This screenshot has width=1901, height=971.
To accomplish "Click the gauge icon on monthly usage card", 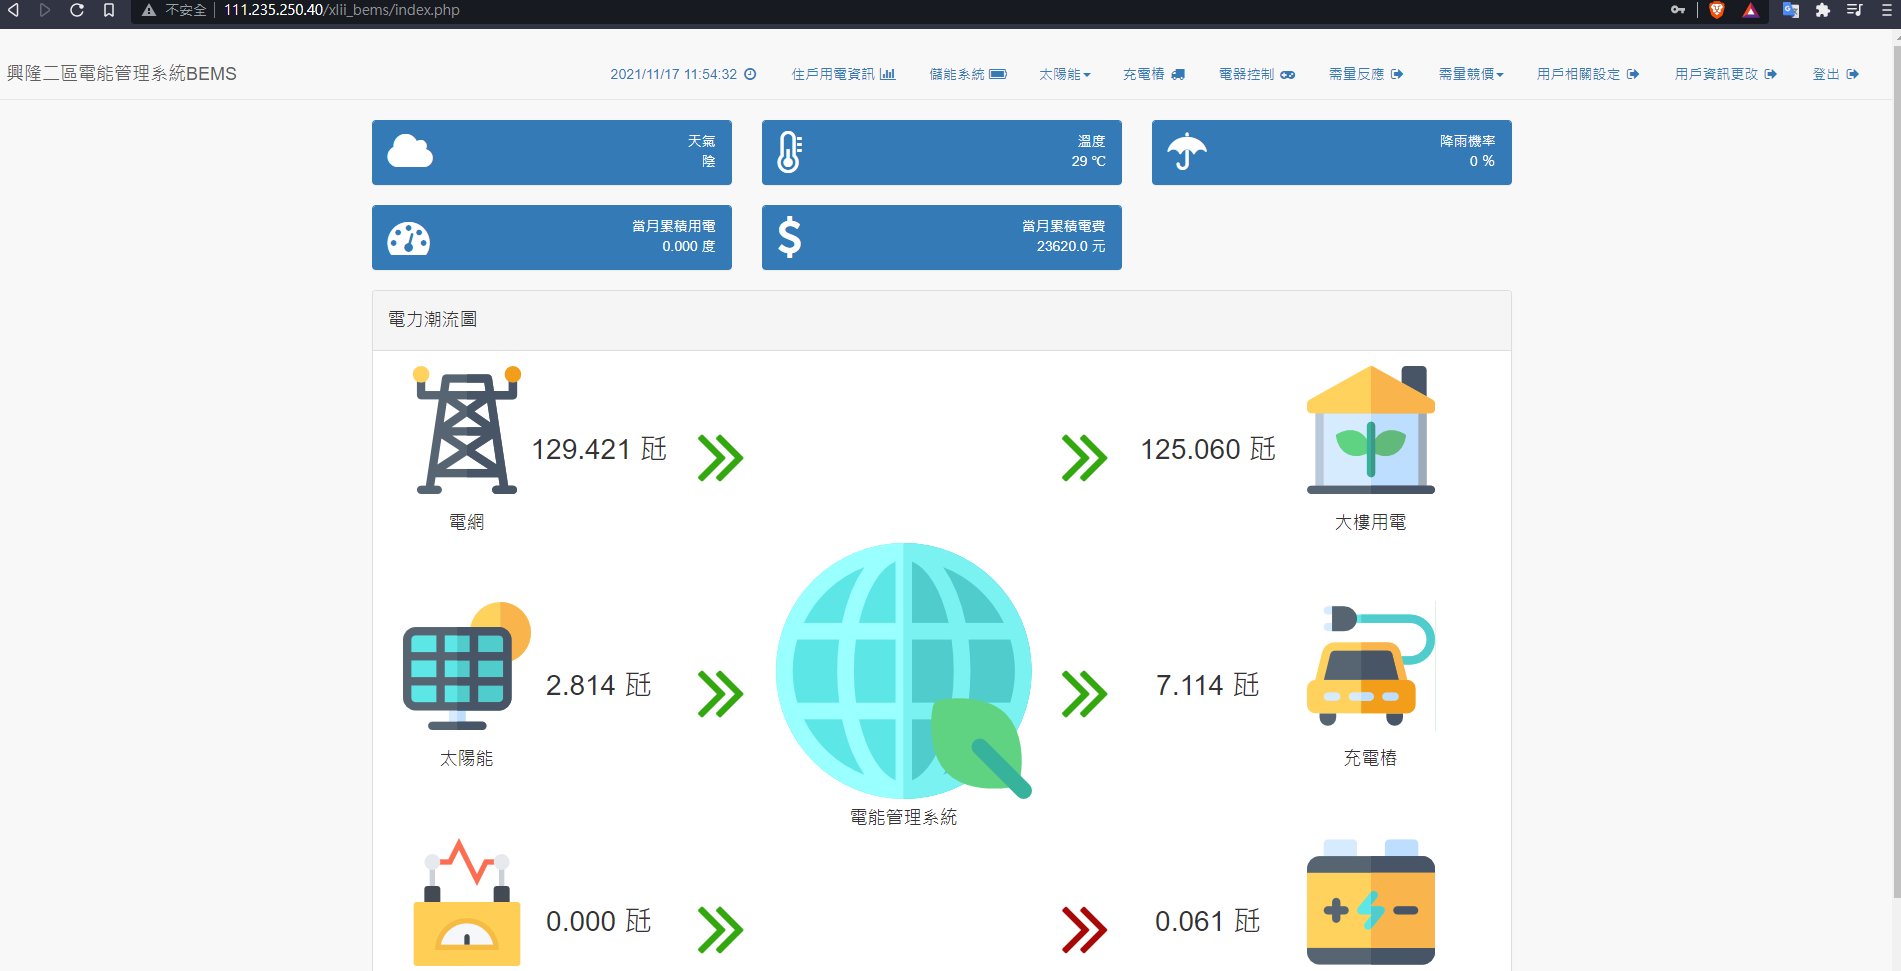I will click(409, 238).
